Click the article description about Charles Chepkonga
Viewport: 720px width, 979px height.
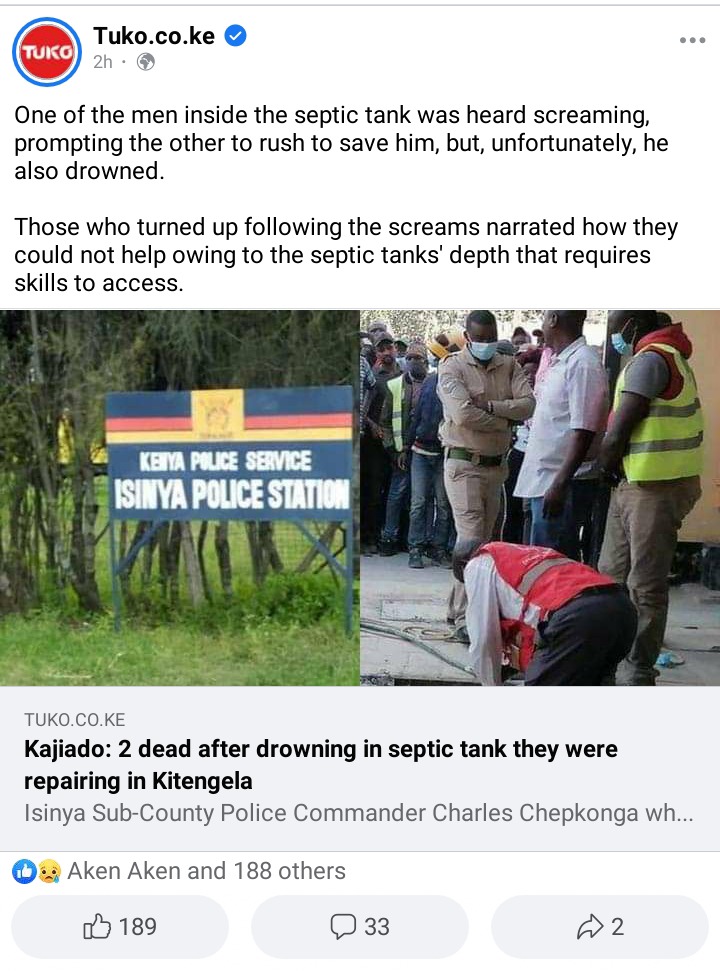point(358,813)
